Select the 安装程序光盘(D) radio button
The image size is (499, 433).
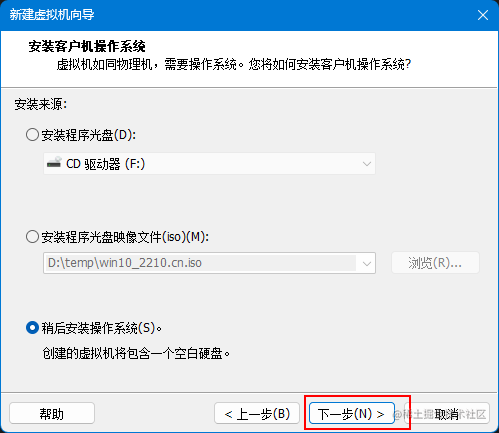click(32, 135)
